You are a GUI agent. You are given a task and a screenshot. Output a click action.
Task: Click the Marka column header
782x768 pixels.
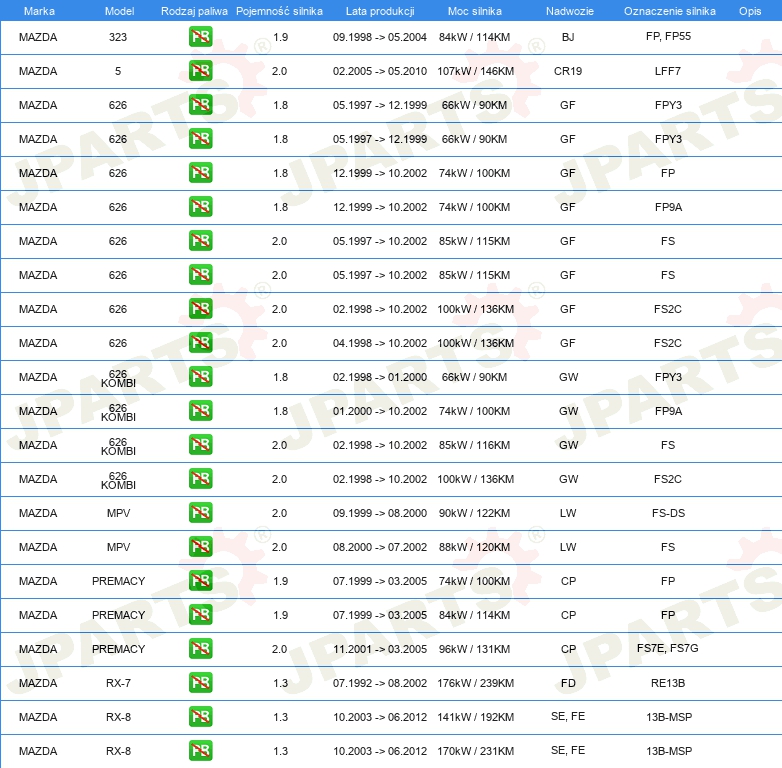coord(39,11)
